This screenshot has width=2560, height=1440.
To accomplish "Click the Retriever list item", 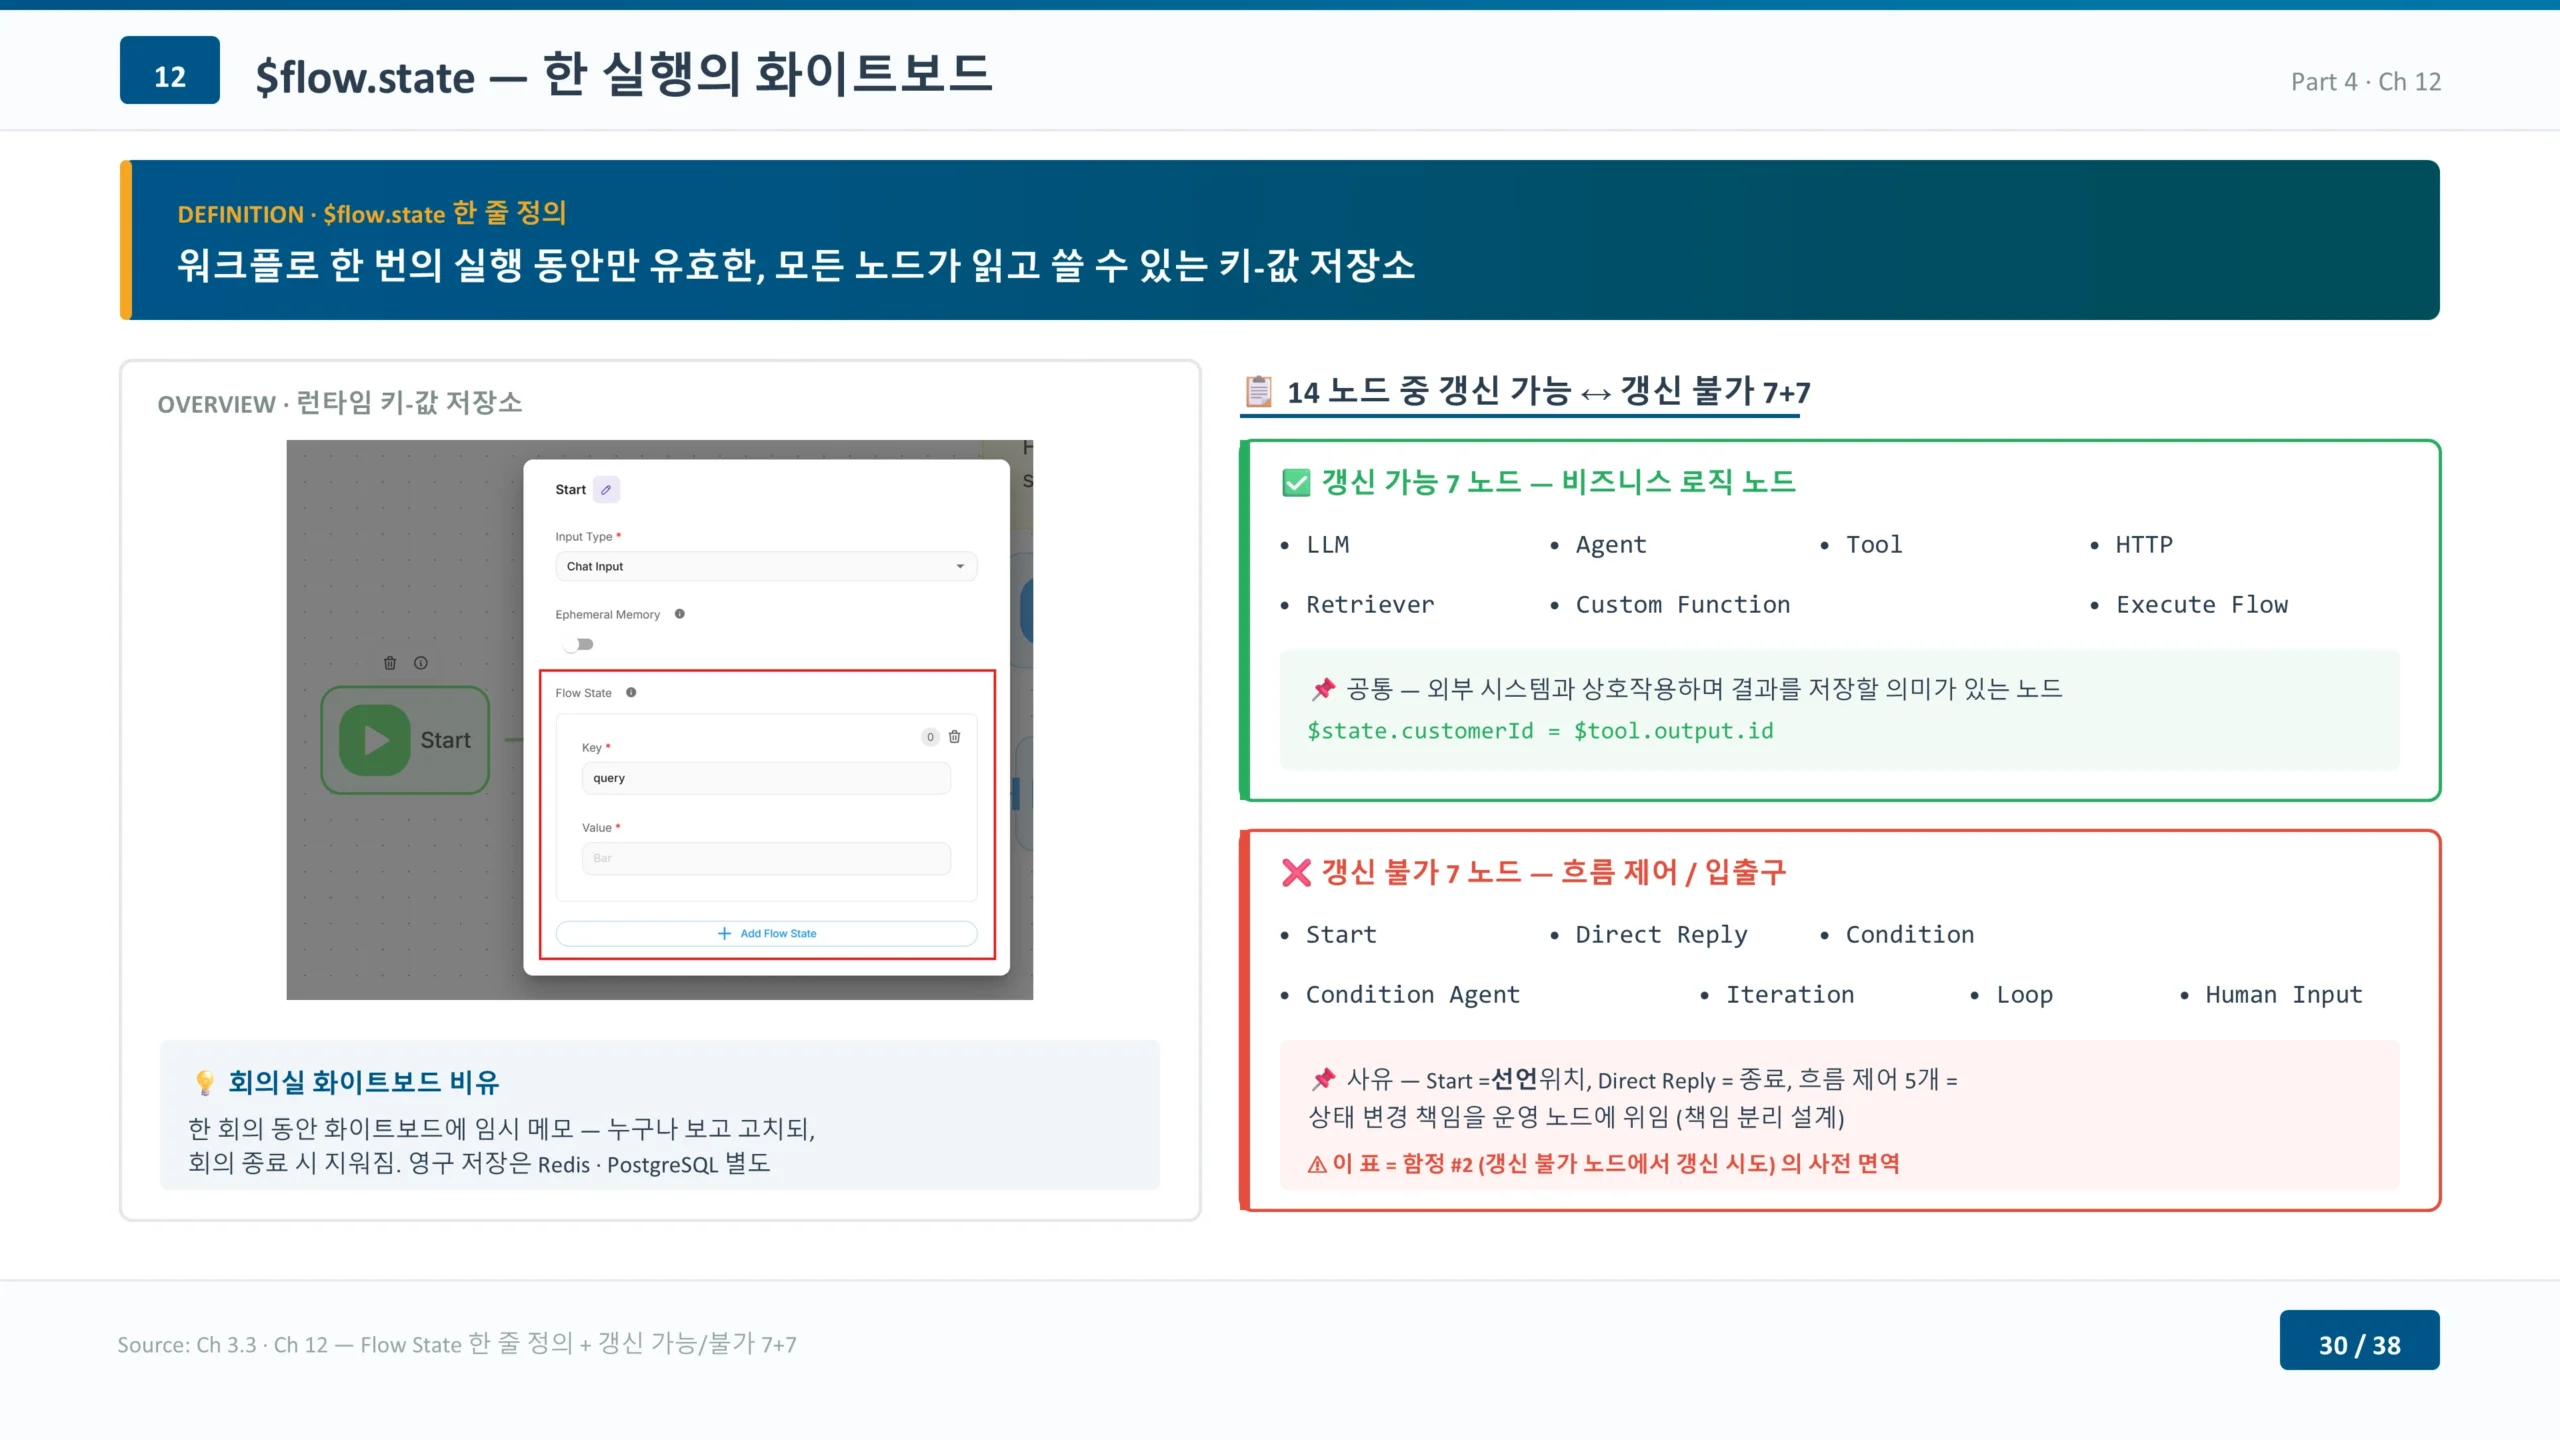I will 1370,605.
